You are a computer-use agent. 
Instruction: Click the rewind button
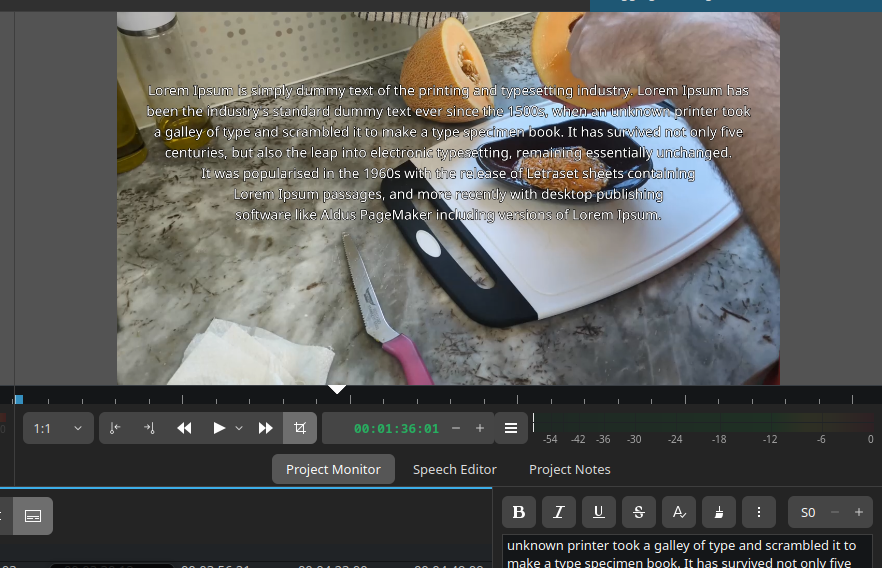184,428
